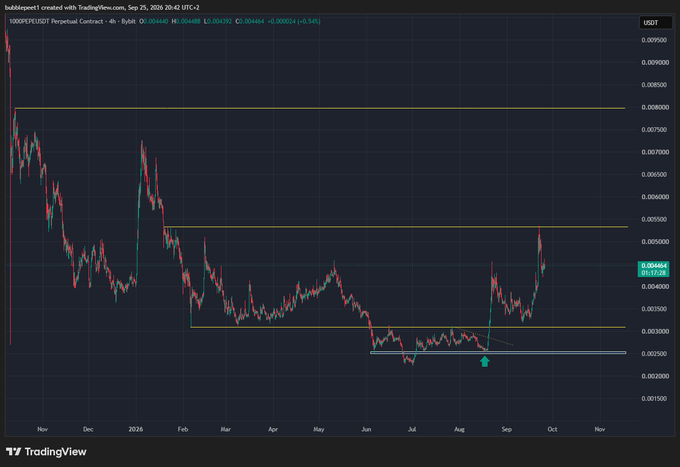Click the TradingView logo at bottom
Viewport: 680px width, 467px height.
[x=46, y=452]
